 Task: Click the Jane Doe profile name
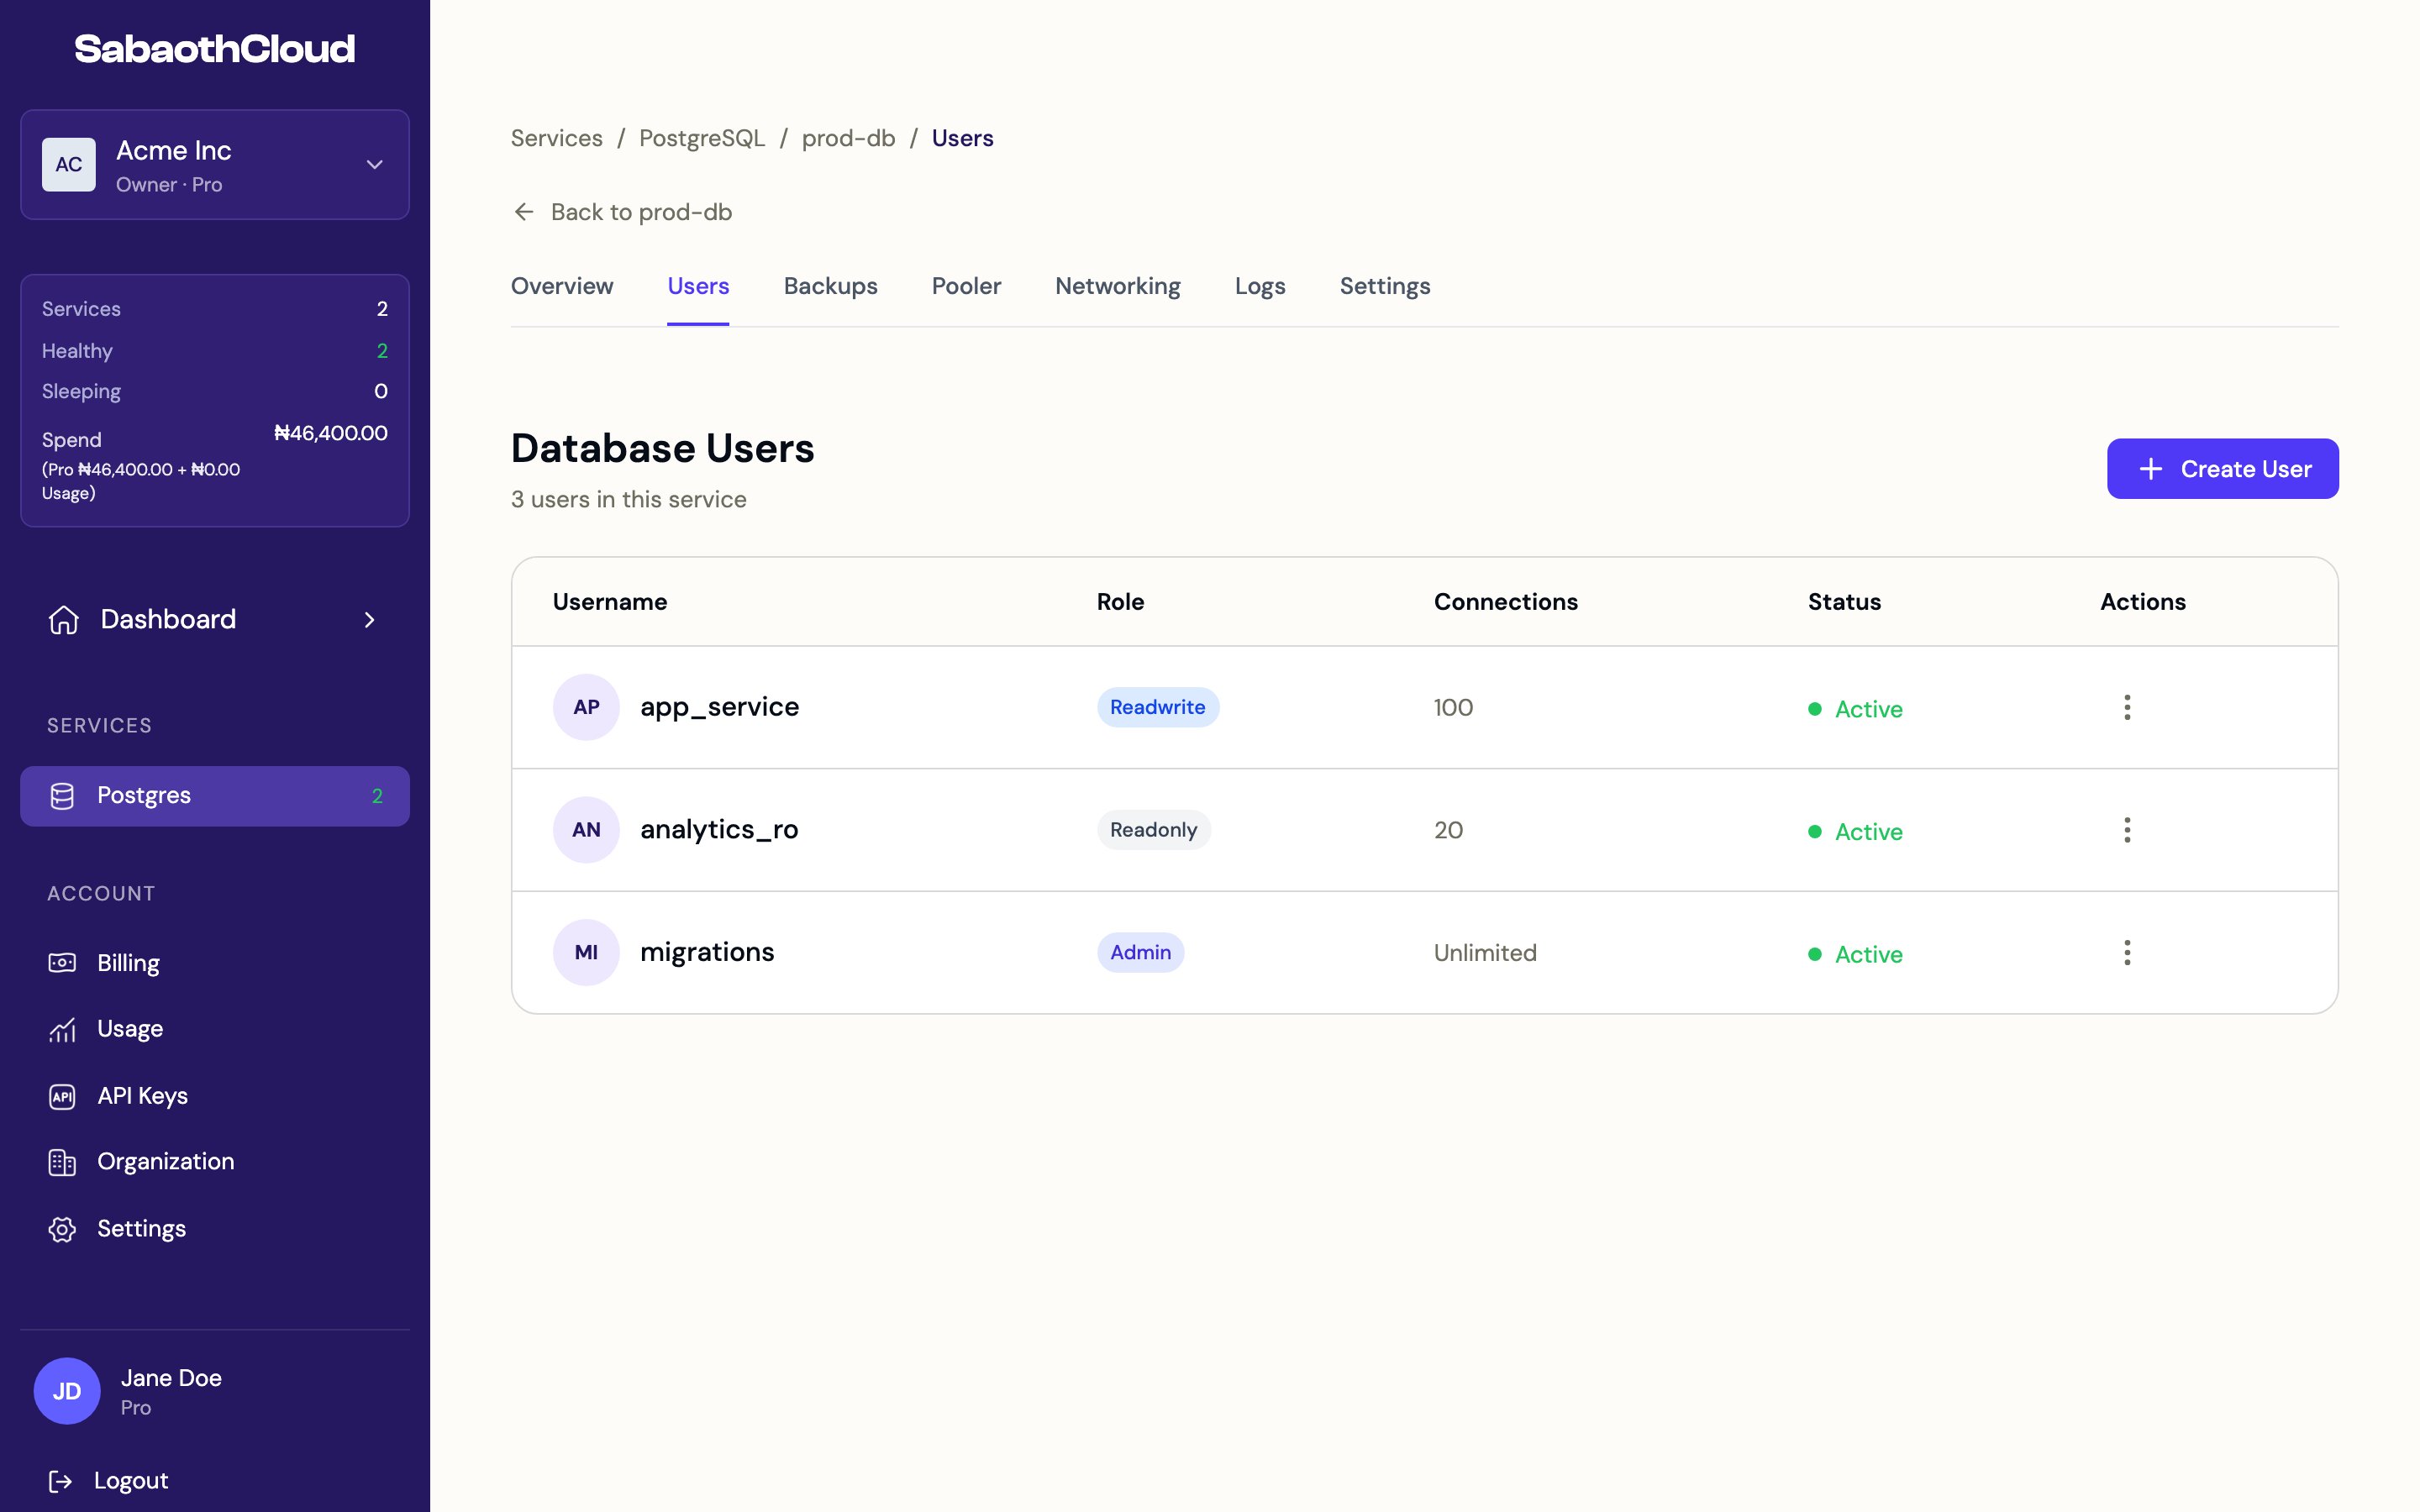[x=171, y=1378]
